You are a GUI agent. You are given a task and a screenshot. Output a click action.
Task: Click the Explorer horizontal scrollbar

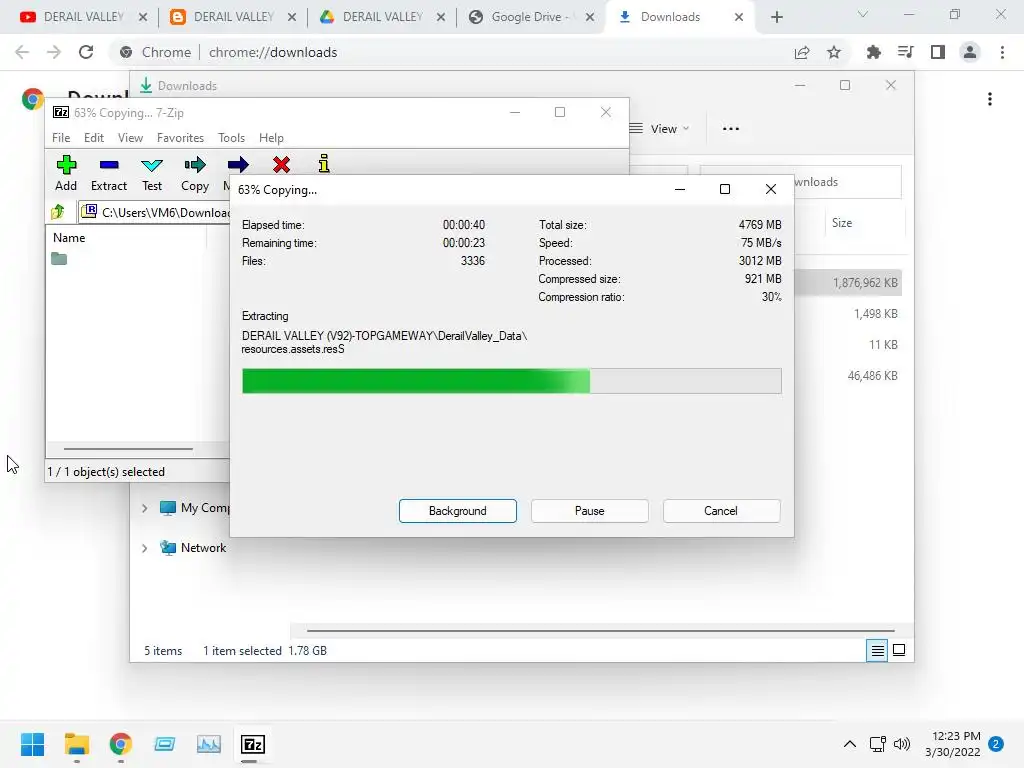600,631
